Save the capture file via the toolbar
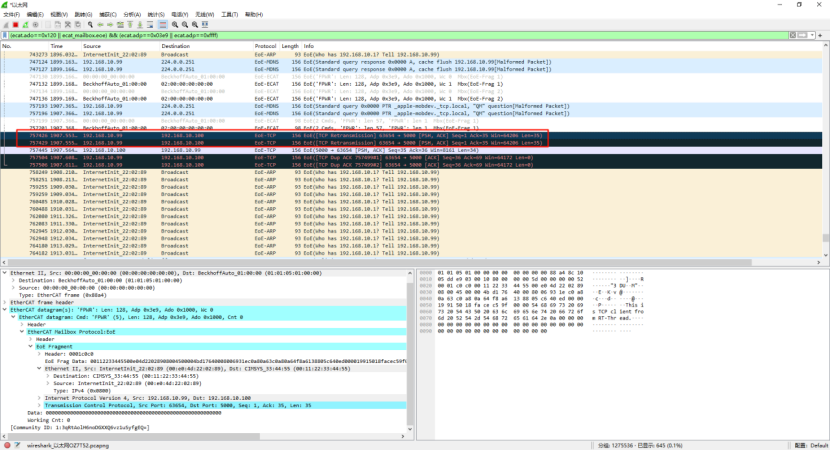 [58, 24]
